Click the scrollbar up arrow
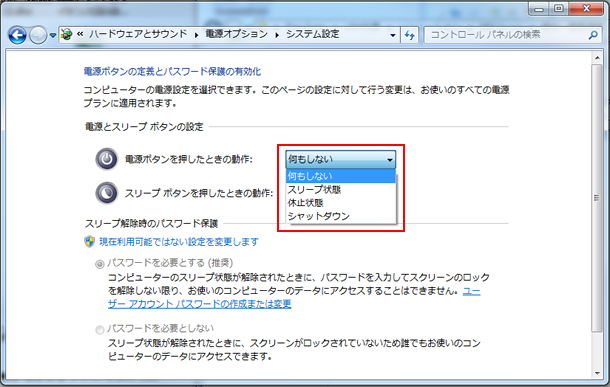Viewport: 610px width, 387px height. [x=597, y=58]
